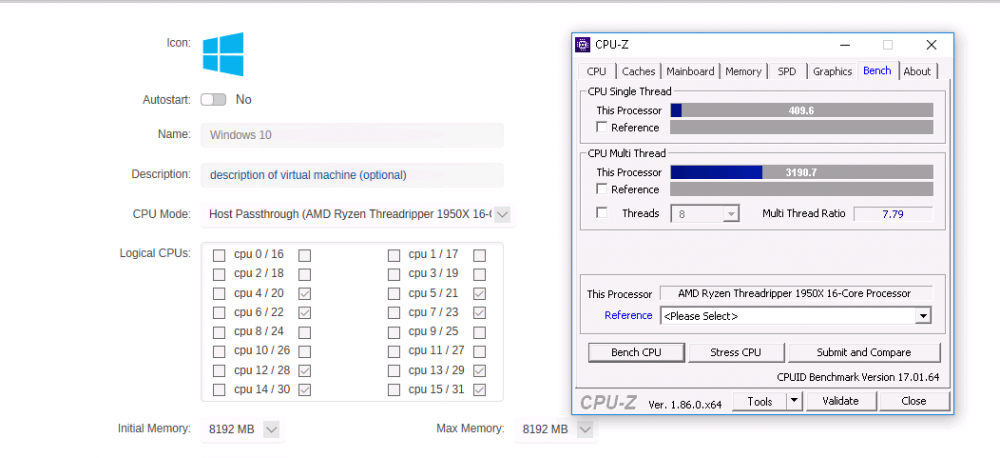
Task: Tick the Threads checkbox in CPU-Z
Action: pos(601,212)
